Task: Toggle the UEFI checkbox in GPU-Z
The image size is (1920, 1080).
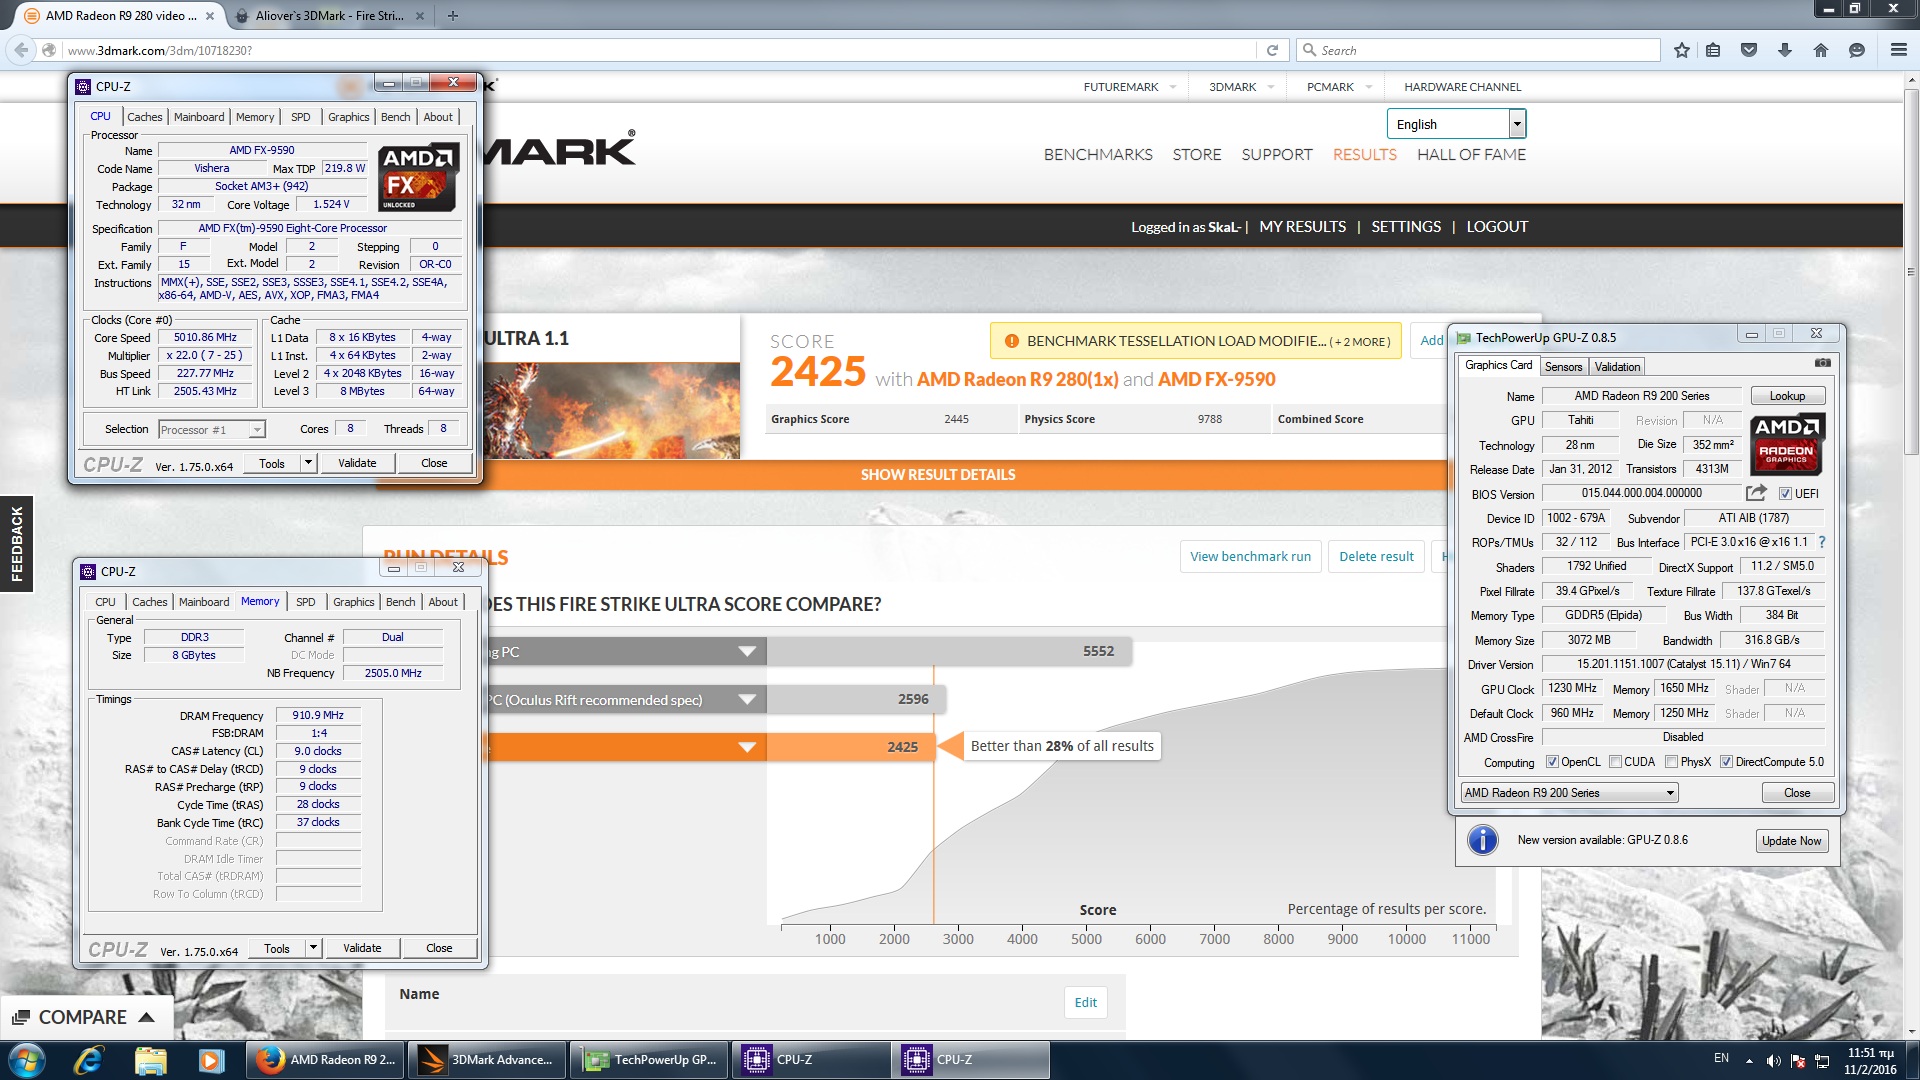Action: click(1785, 493)
